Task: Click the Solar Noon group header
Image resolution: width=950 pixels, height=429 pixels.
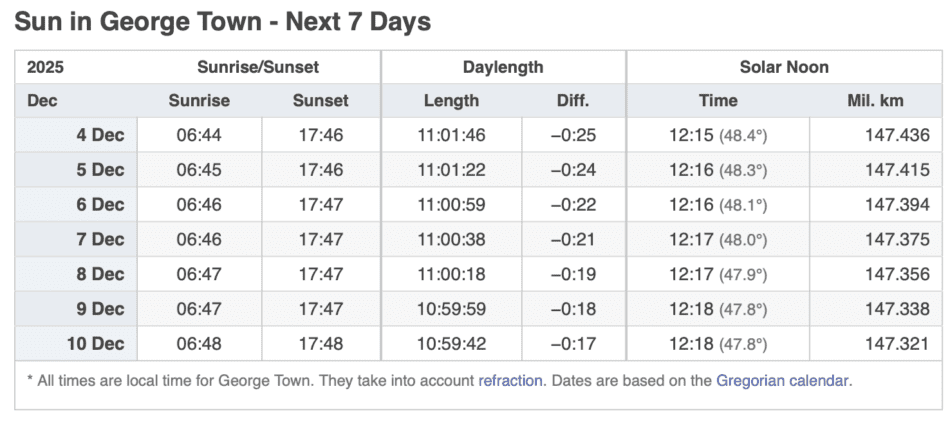Action: [783, 67]
